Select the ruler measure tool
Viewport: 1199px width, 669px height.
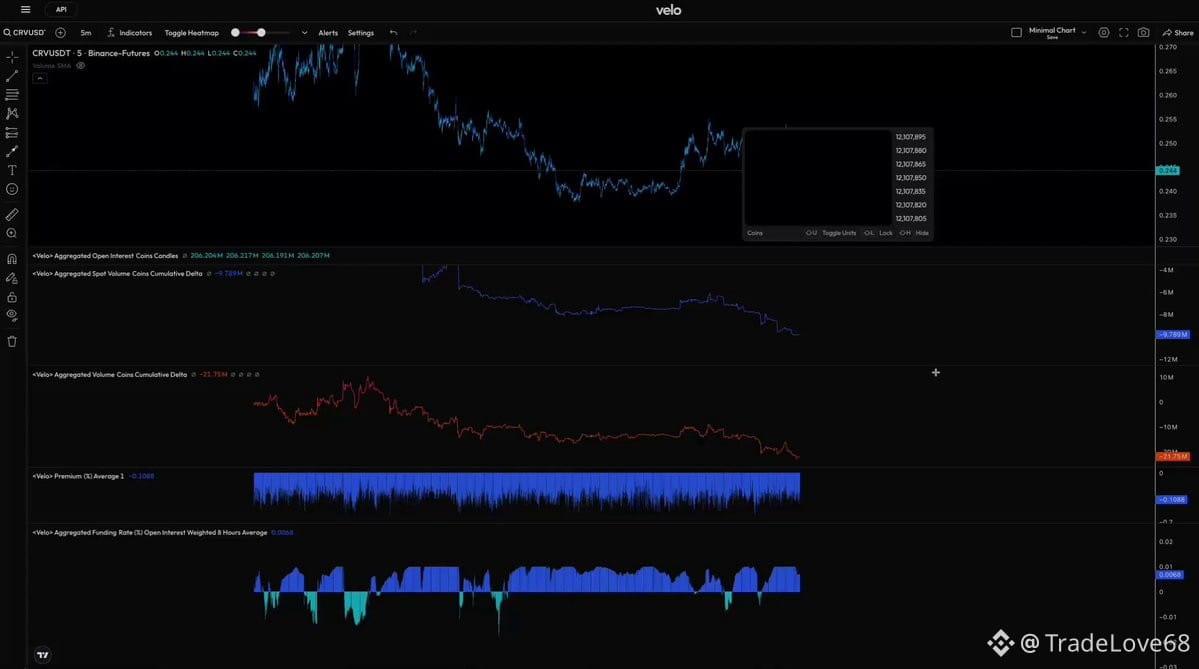[x=12, y=215]
